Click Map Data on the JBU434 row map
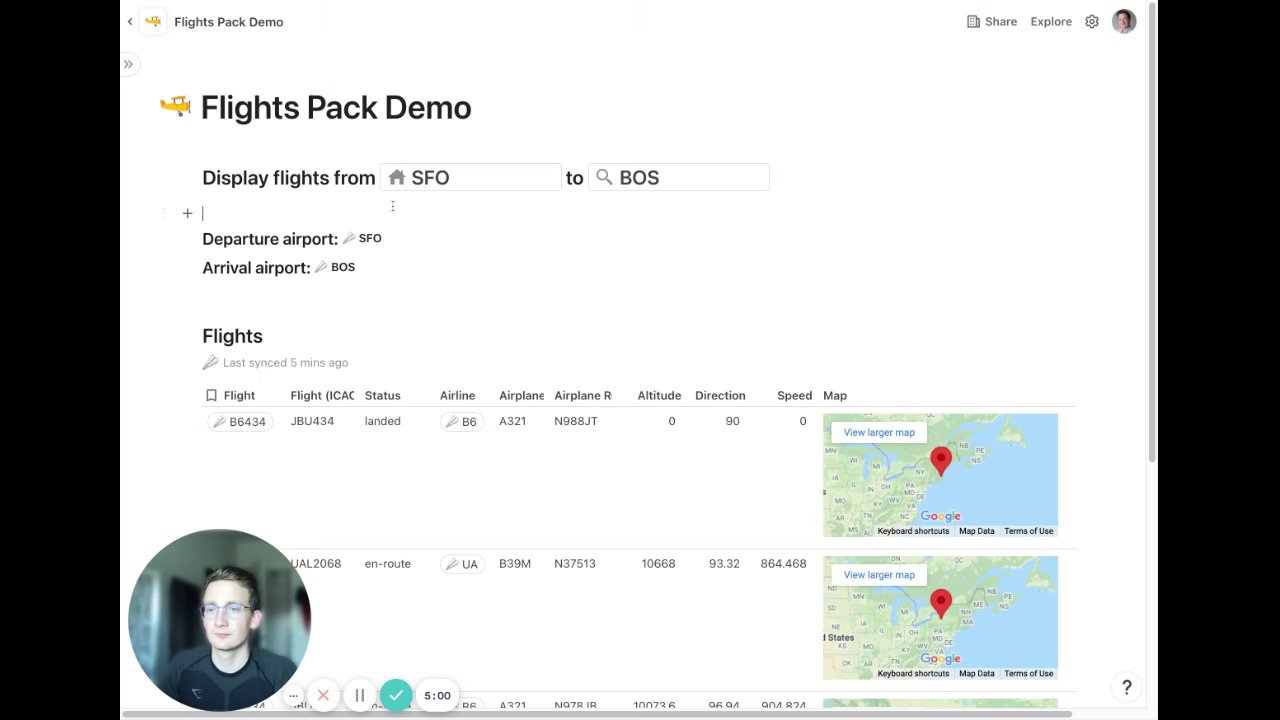1280x720 pixels. coord(977,531)
